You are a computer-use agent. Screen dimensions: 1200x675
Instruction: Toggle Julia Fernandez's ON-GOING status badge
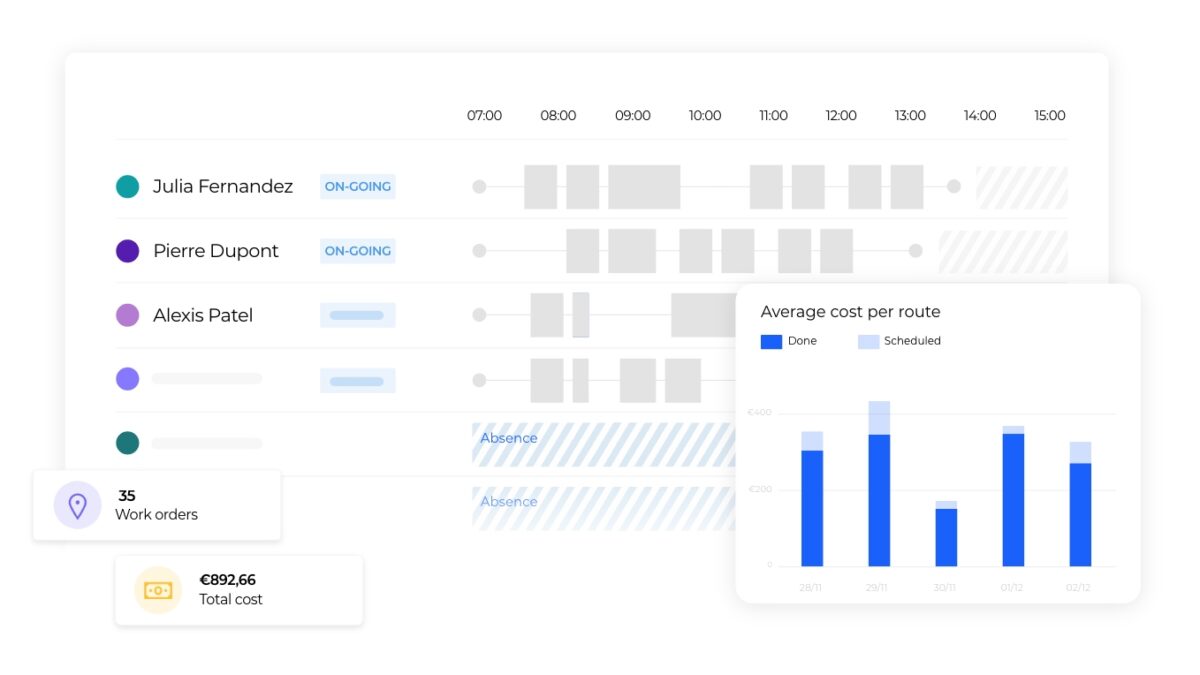(357, 186)
